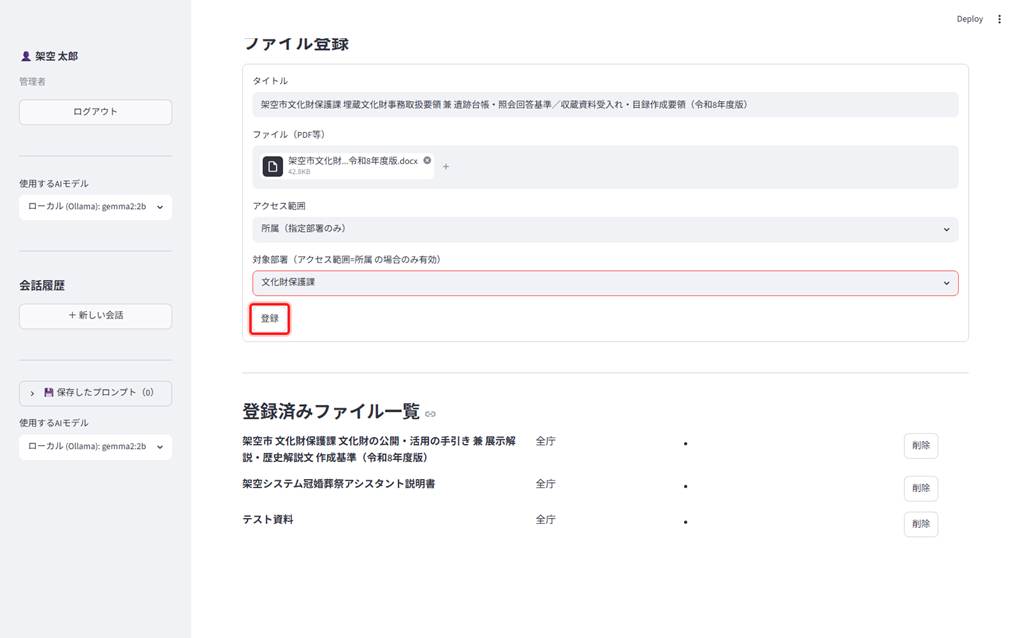Delete 架空システム冠婚葬祭アシスタント説明書 entry
Viewport: 1020px width, 638px height.
pos(920,488)
